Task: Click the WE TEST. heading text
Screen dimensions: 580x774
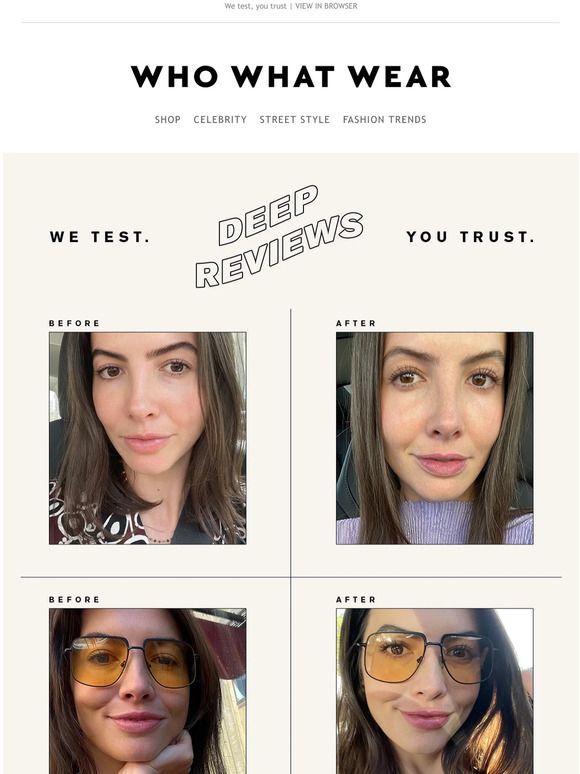Action: tap(100, 237)
